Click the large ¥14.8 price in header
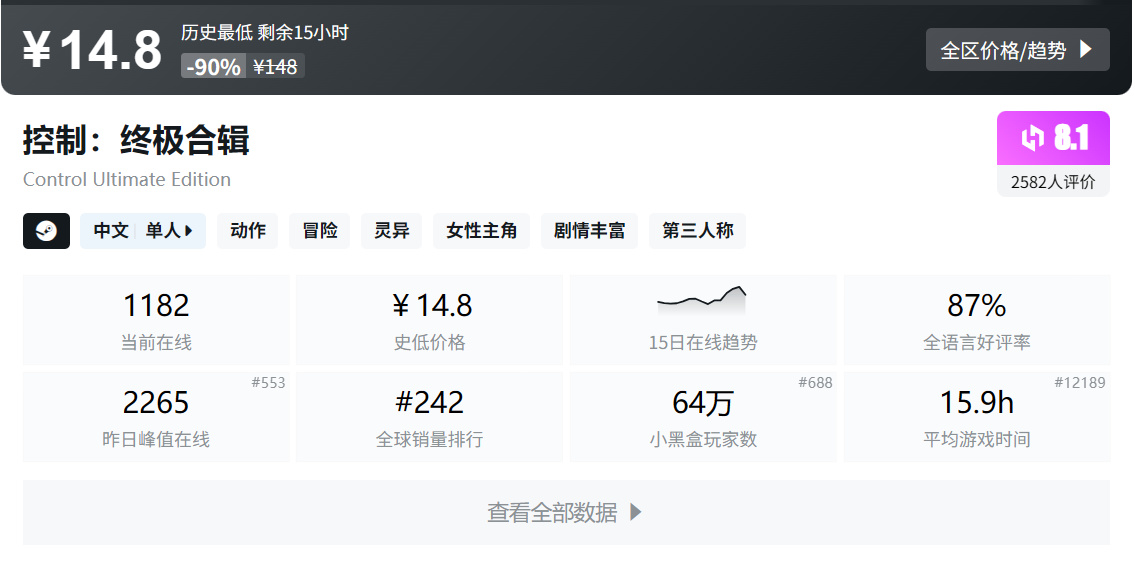 tap(92, 50)
